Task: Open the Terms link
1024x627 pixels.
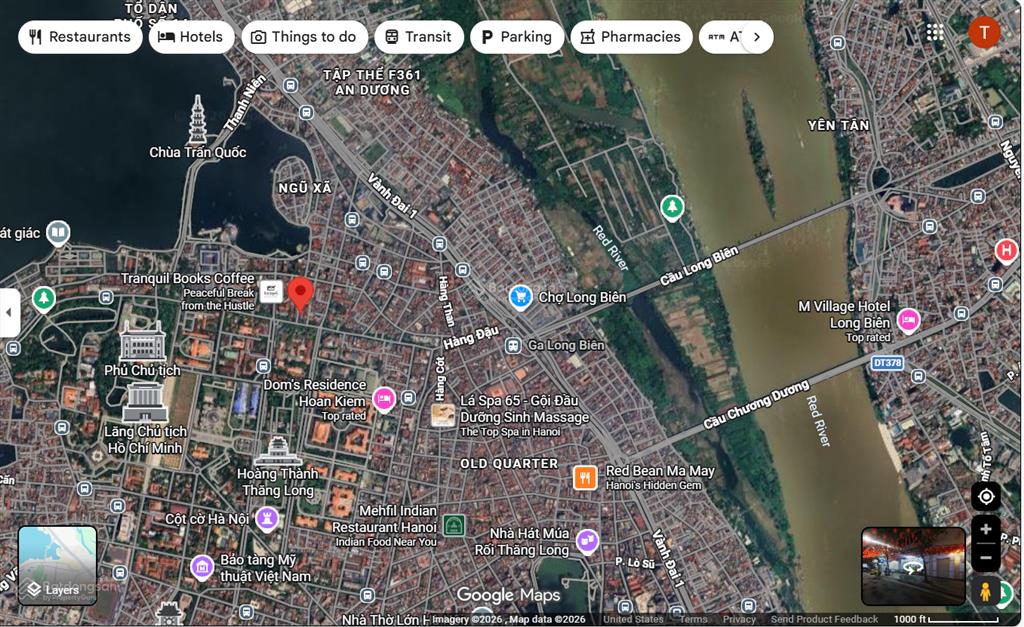Action: (693, 619)
